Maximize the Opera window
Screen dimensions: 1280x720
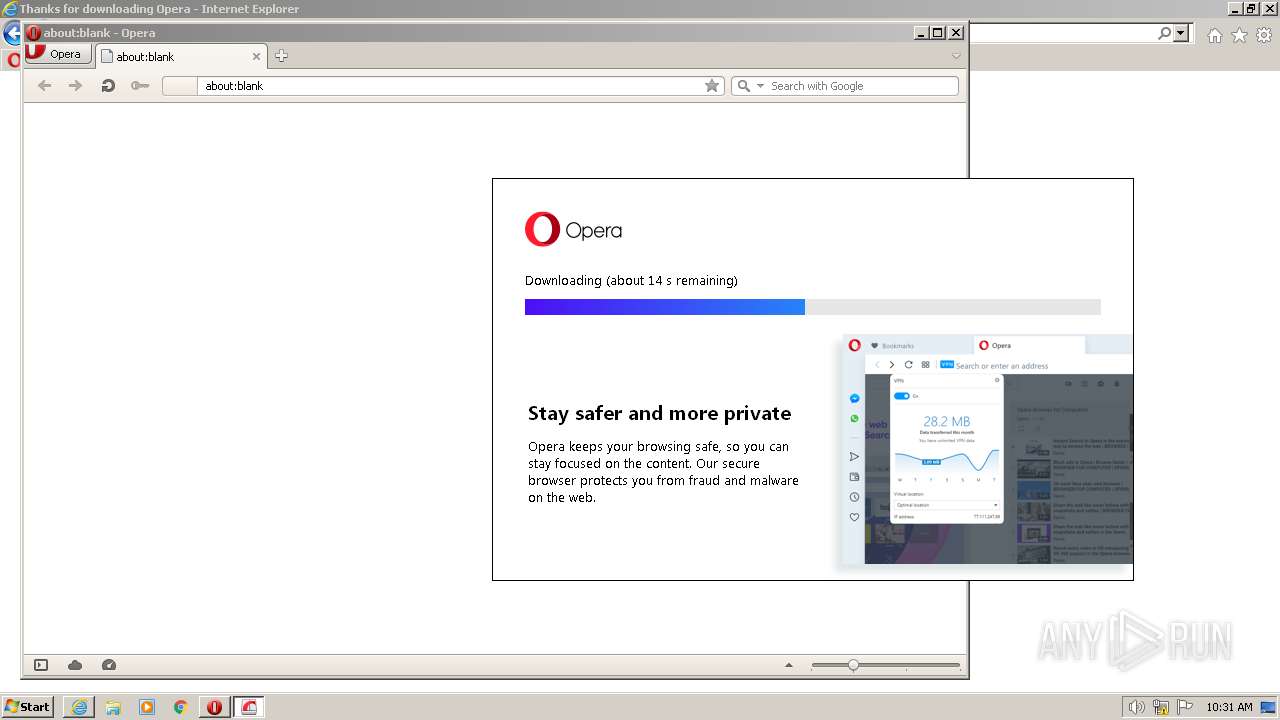938,33
